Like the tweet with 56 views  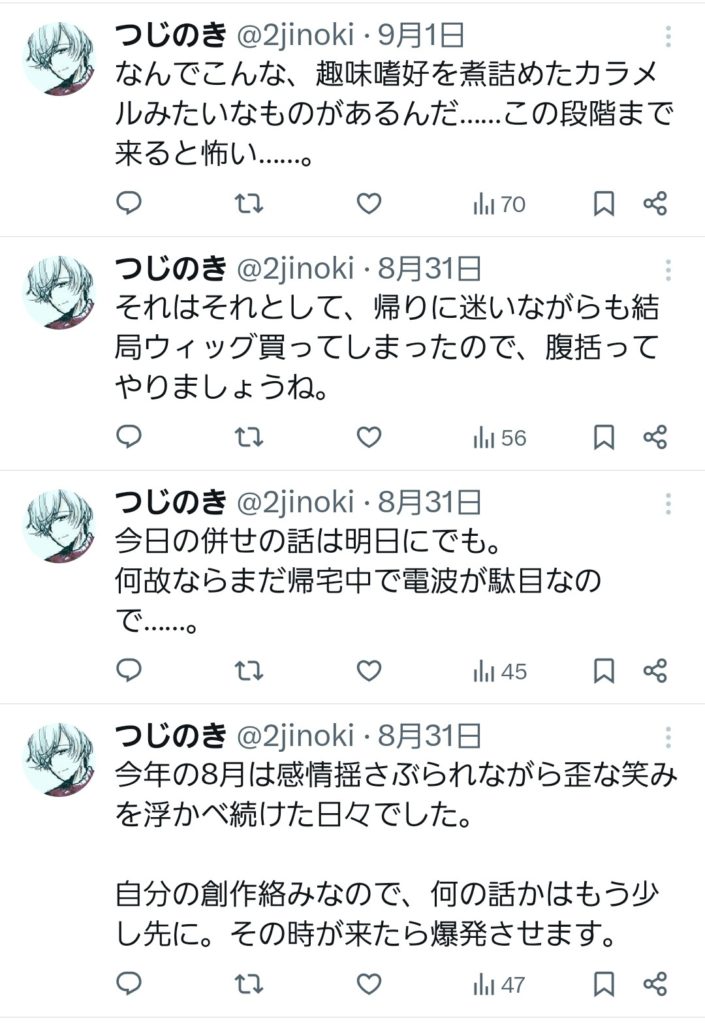pyautogui.click(x=369, y=437)
